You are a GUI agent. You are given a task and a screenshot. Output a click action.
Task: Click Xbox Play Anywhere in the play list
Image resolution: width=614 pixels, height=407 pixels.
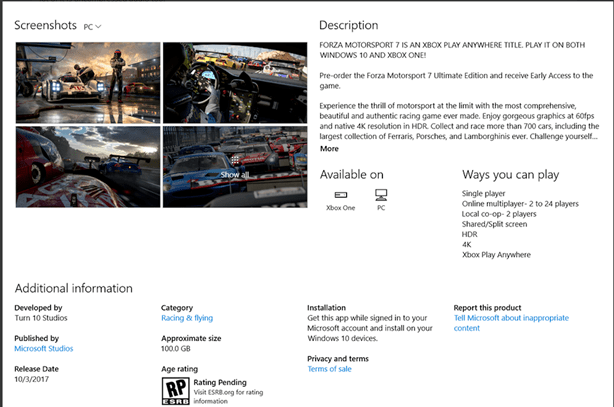pos(496,254)
